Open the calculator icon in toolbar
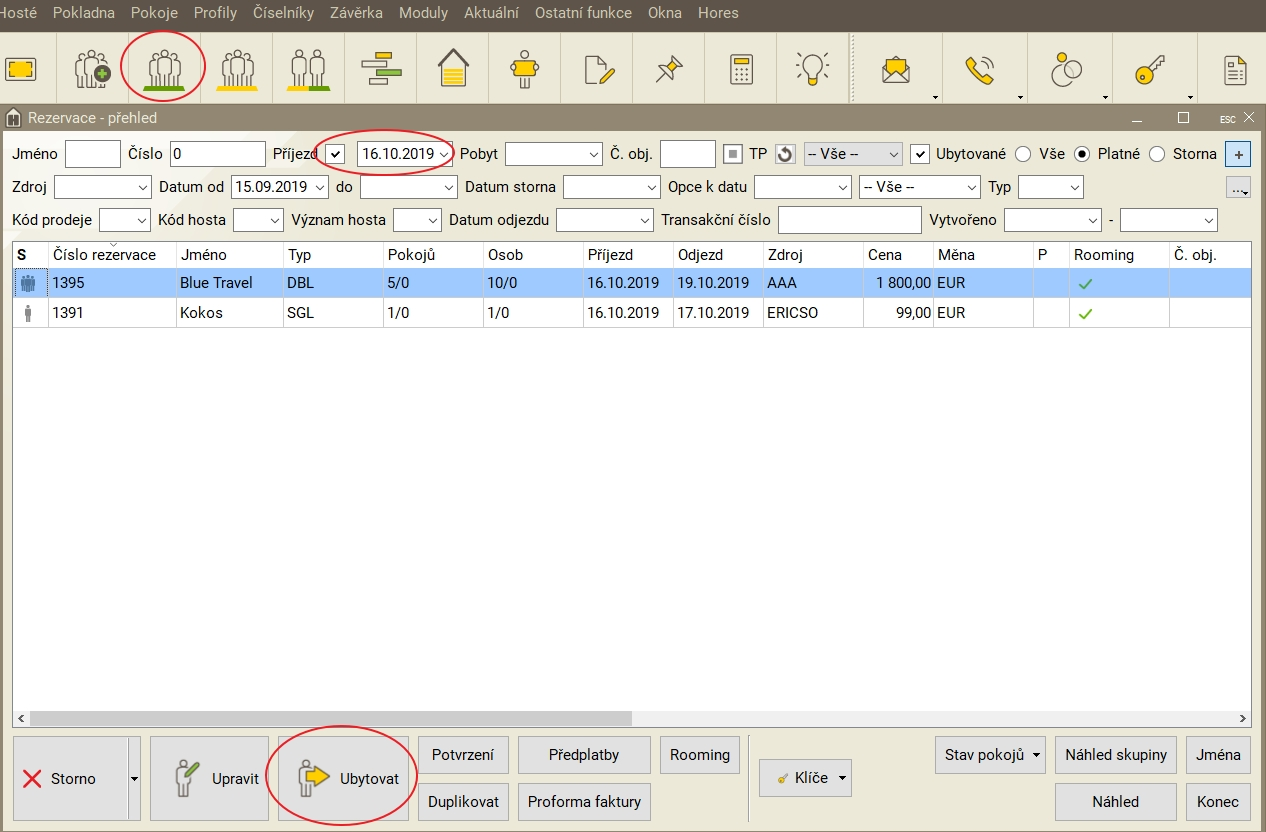 (741, 69)
